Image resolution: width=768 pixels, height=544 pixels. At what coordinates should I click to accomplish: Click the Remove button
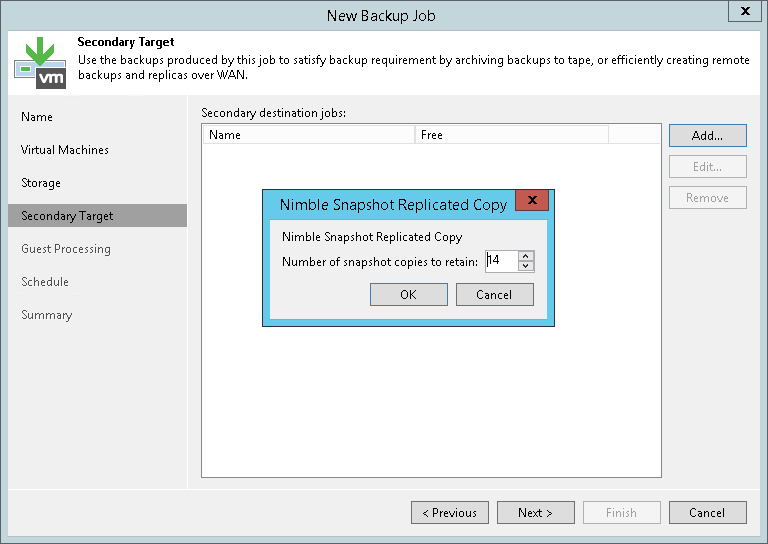[x=708, y=198]
